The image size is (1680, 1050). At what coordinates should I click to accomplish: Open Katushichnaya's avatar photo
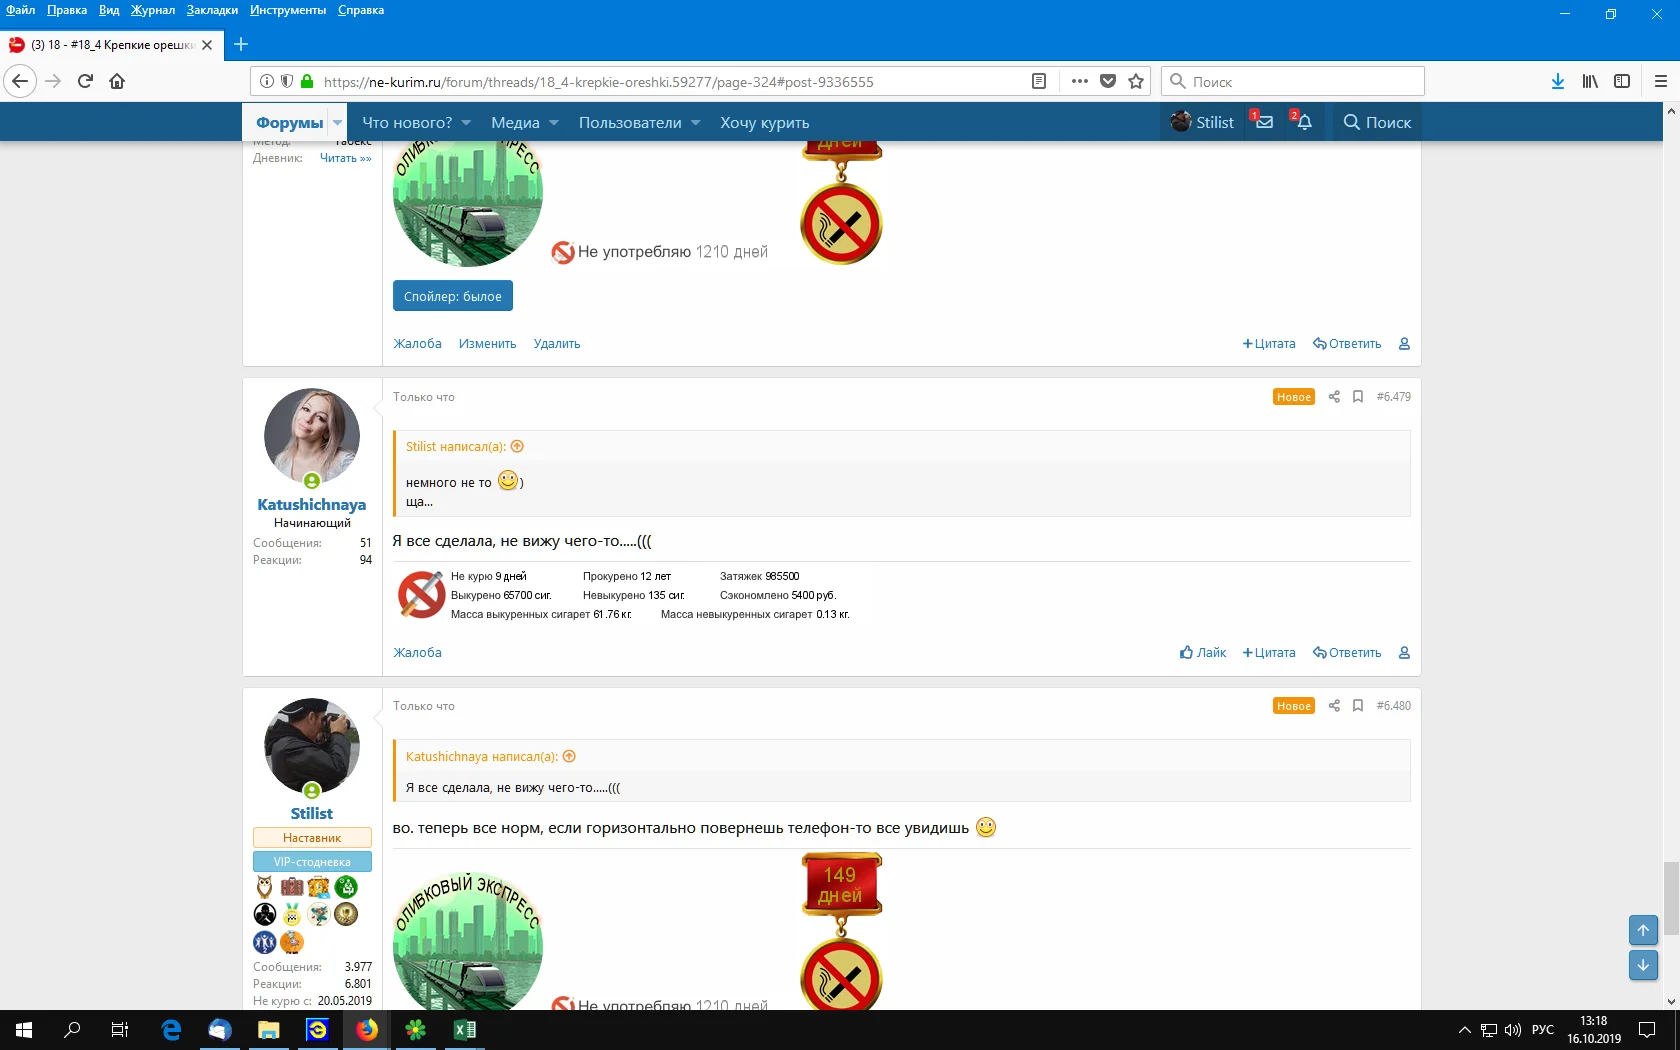coord(312,437)
